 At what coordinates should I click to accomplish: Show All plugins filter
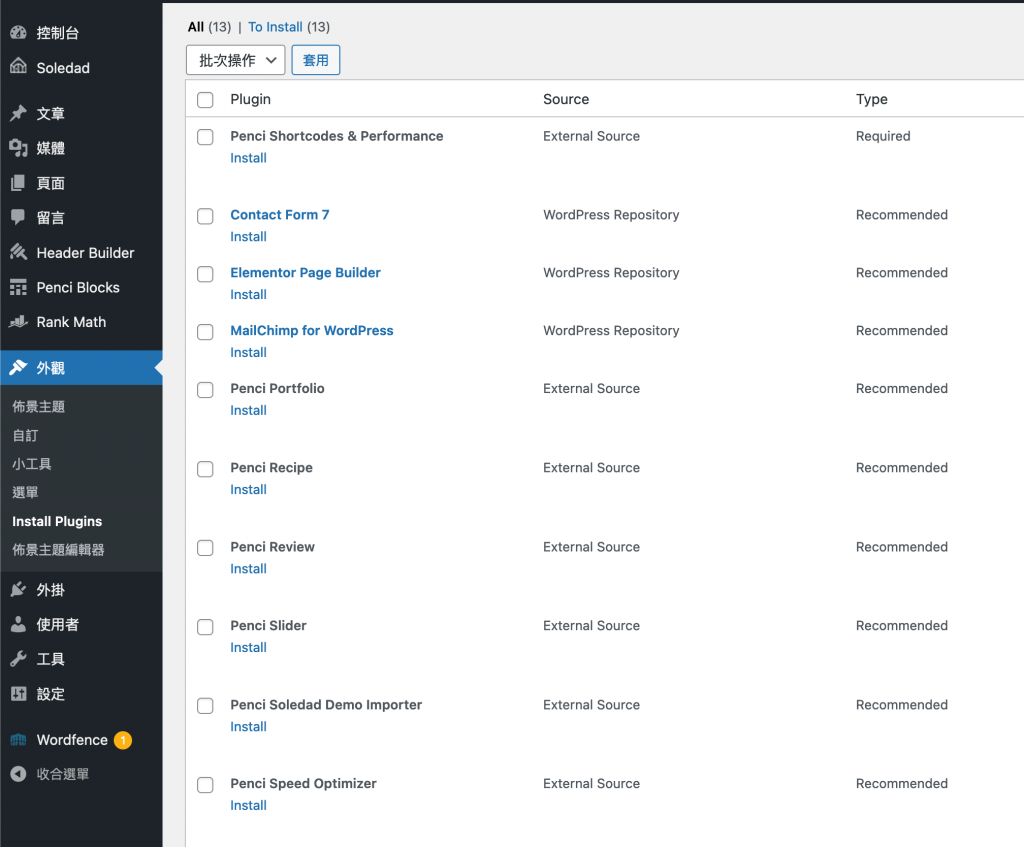(196, 27)
